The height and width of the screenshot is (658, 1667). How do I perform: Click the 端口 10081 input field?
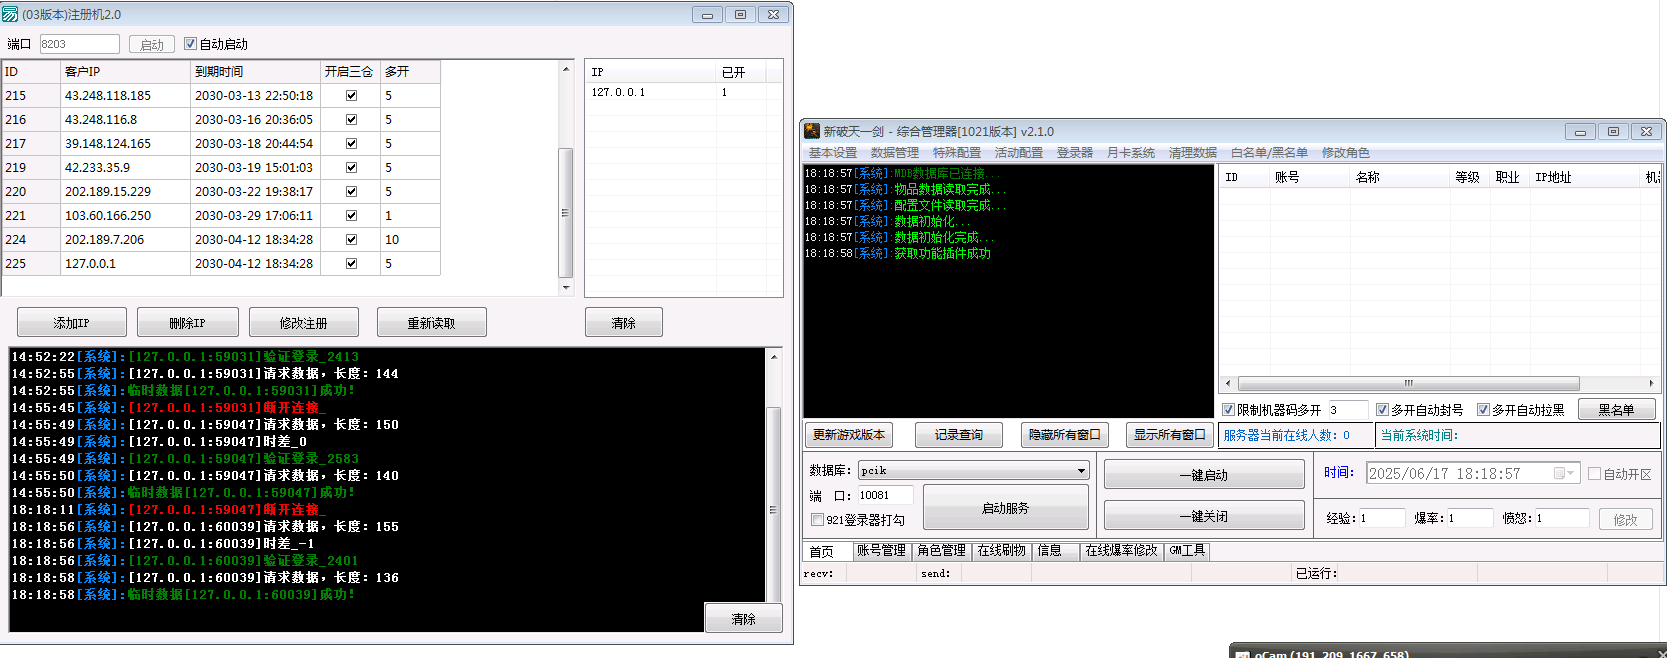[885, 495]
